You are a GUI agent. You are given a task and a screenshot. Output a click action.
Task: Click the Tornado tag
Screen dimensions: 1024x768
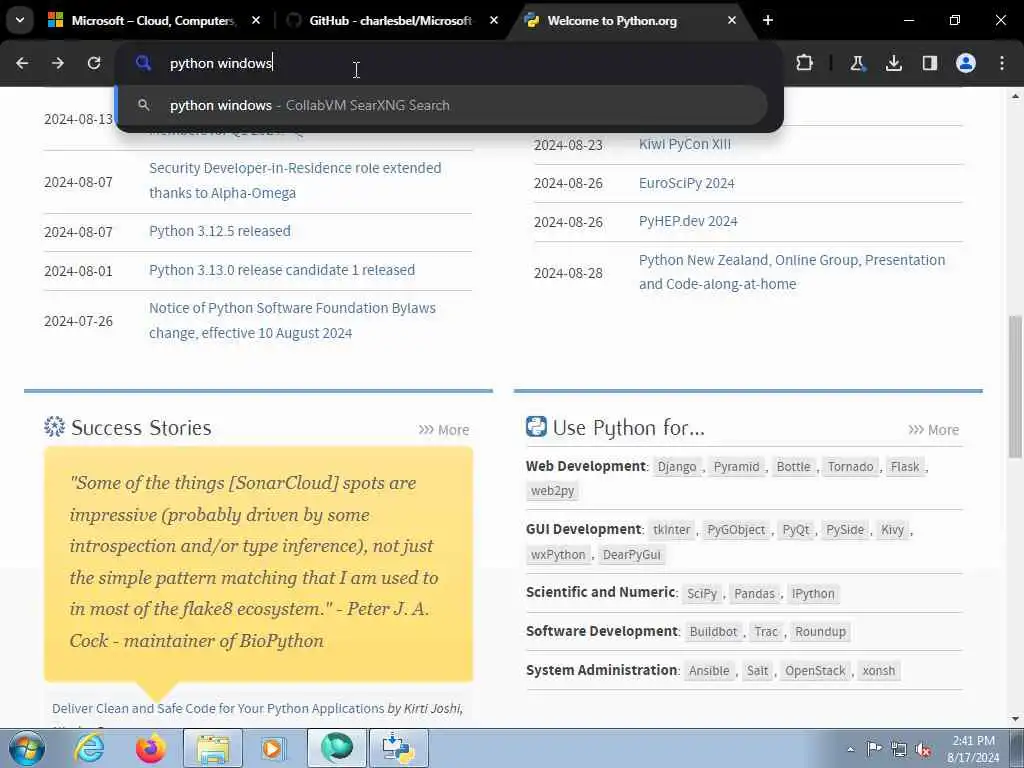[x=850, y=467]
